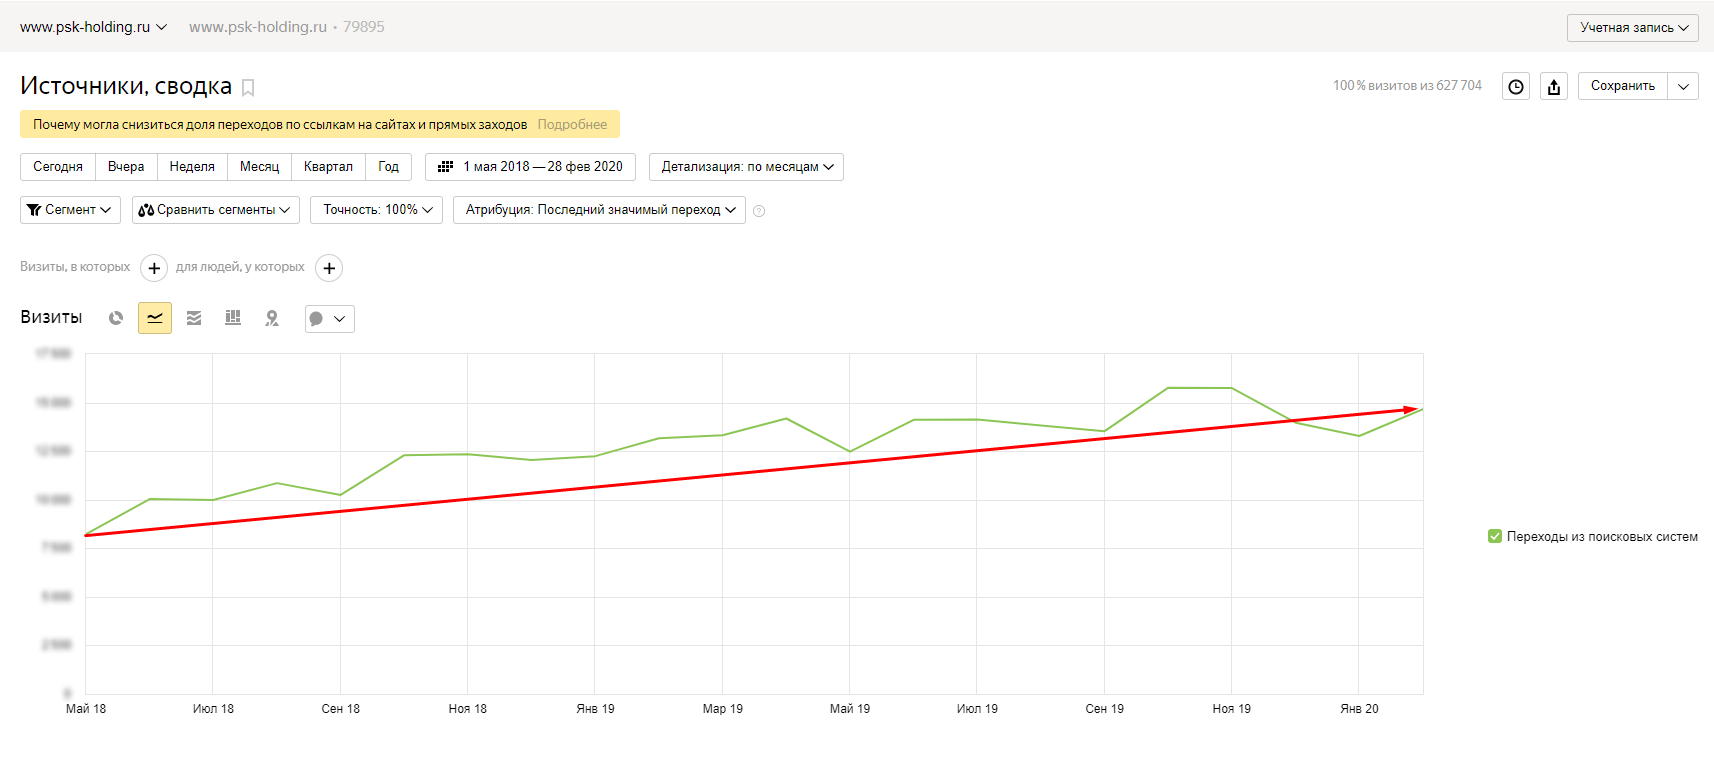The image size is (1714, 765).
Task: Bookmark the report with the flag icon
Action: click(248, 88)
